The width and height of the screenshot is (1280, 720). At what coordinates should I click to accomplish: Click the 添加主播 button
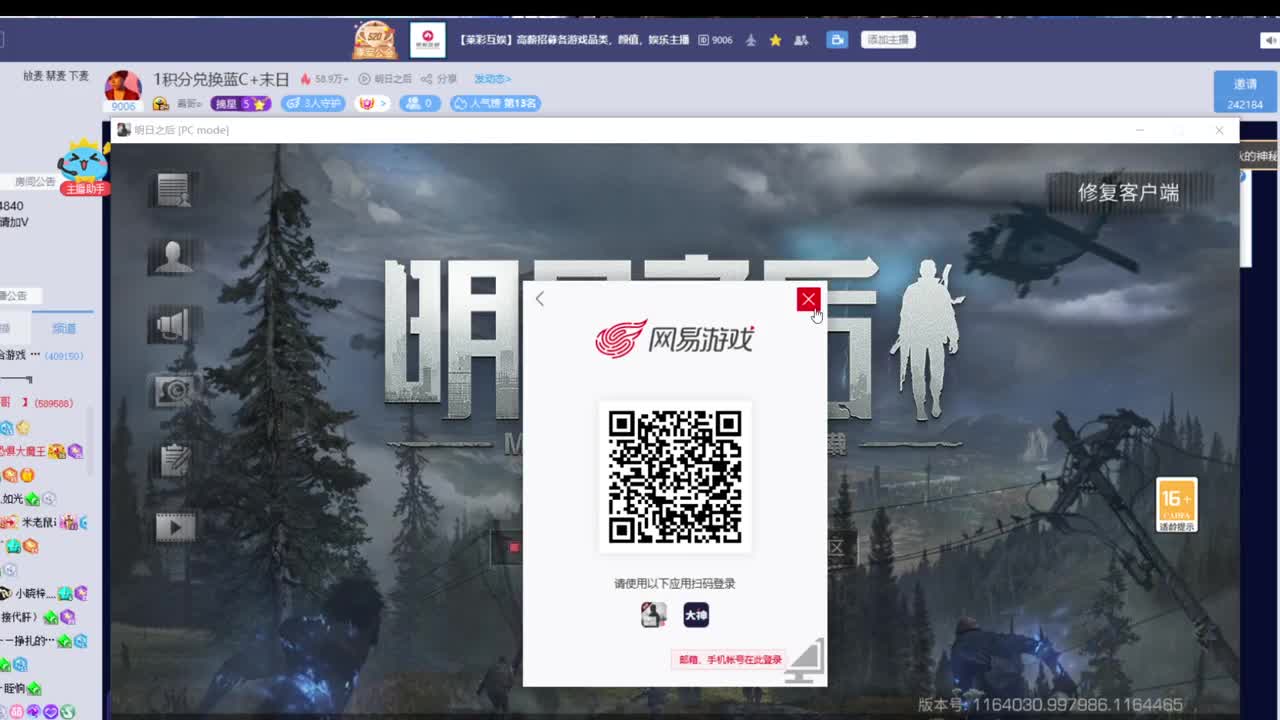pos(888,40)
